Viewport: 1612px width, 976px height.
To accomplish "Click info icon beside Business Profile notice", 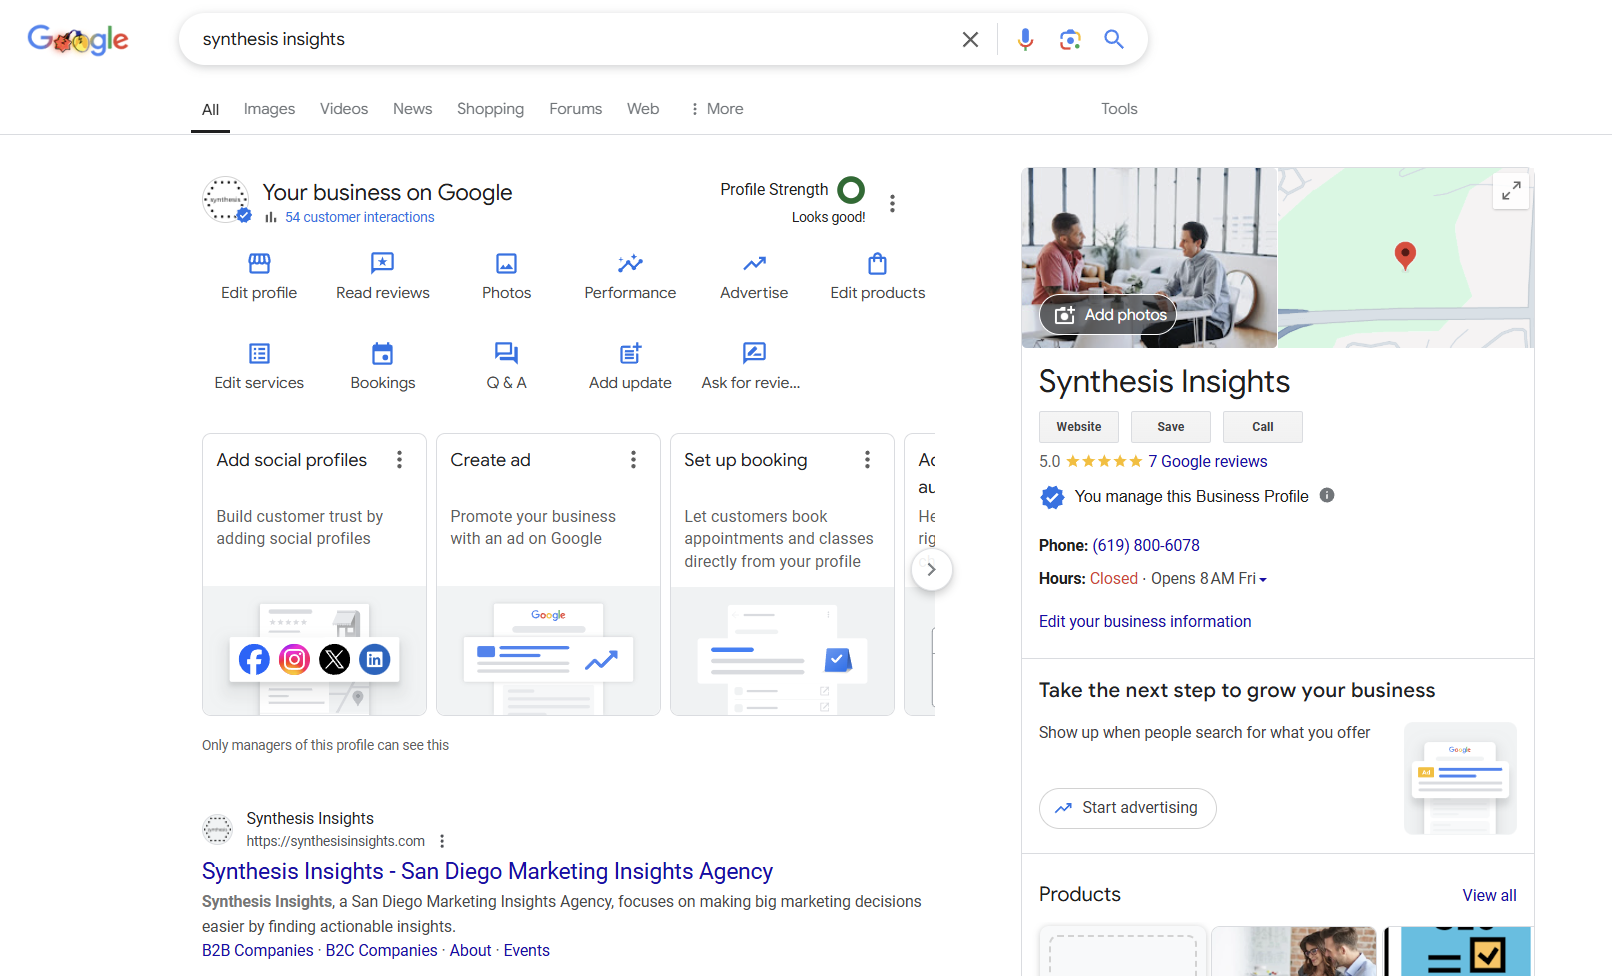I will (1327, 495).
